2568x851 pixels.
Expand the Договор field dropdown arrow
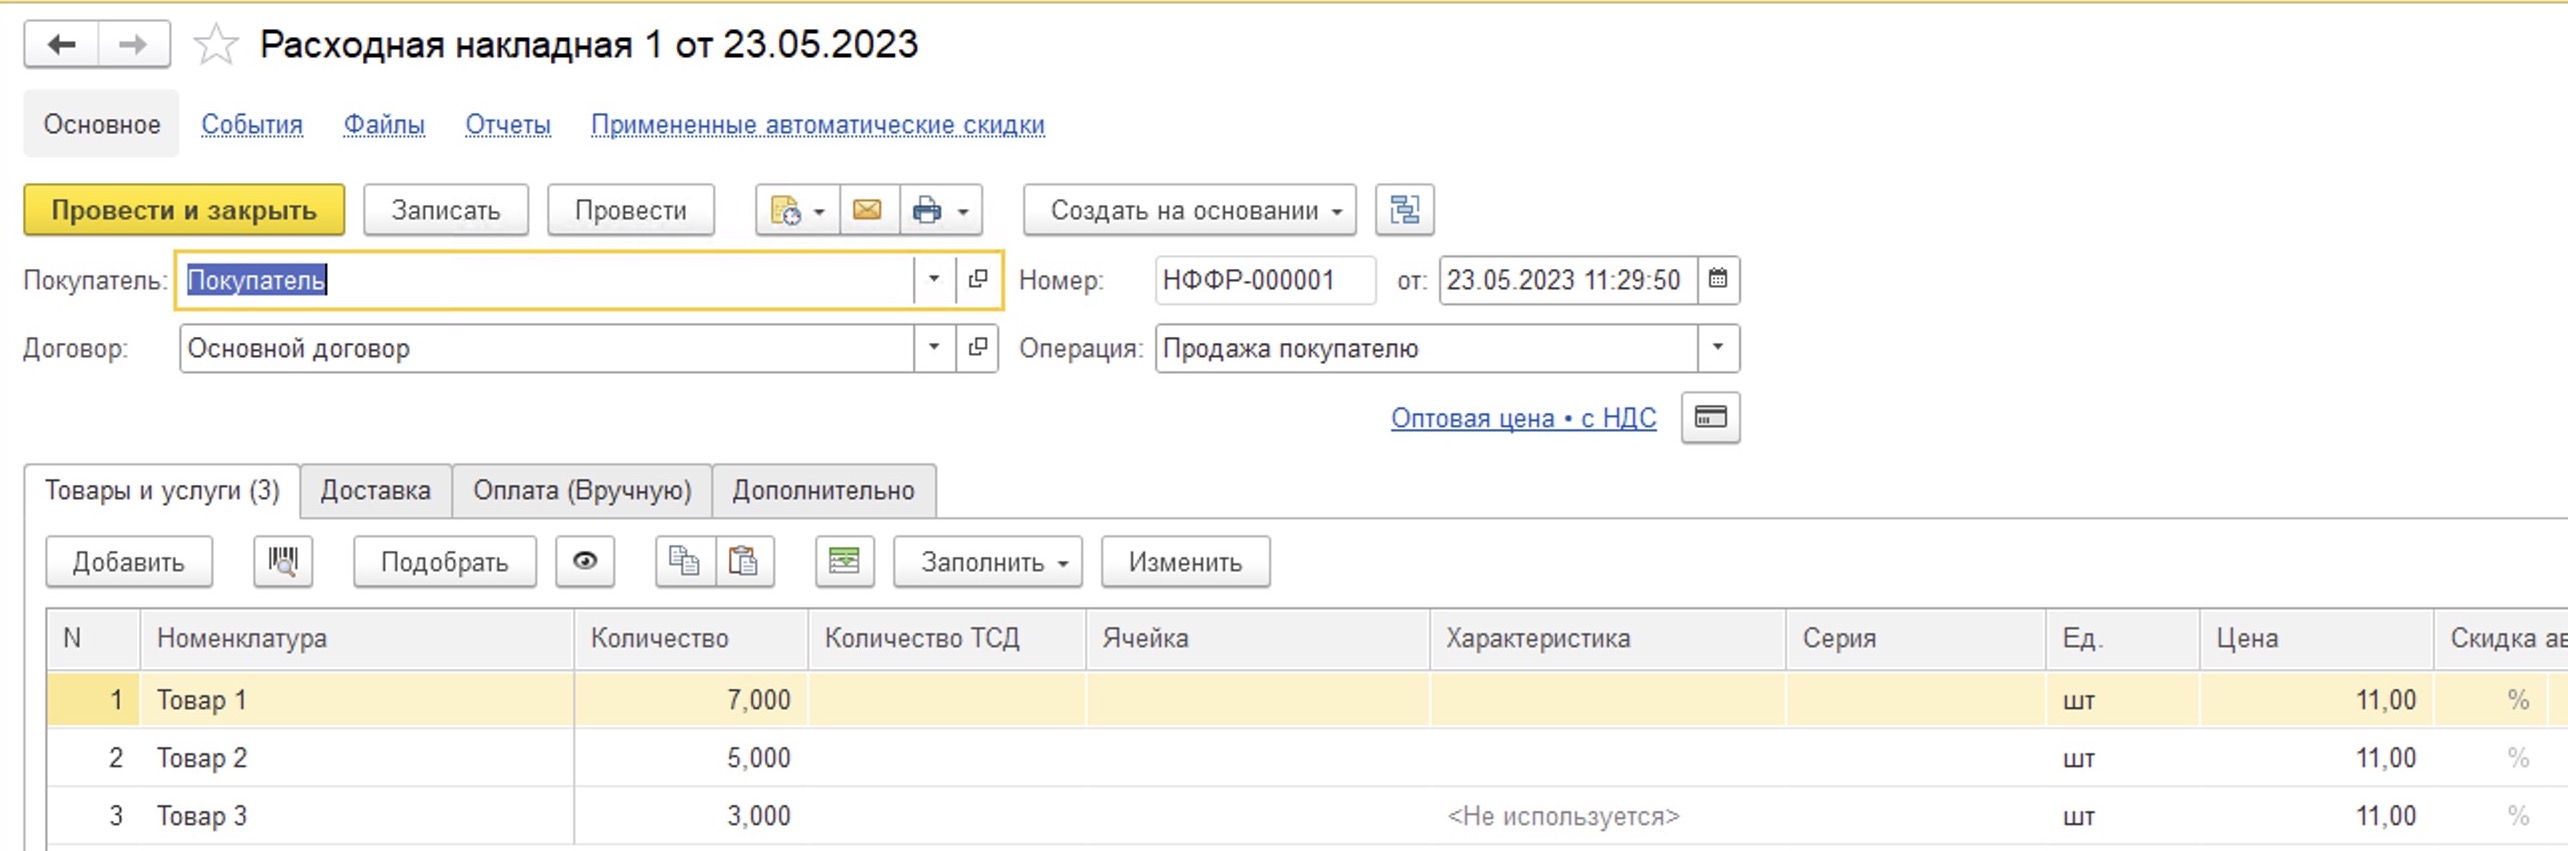point(934,348)
